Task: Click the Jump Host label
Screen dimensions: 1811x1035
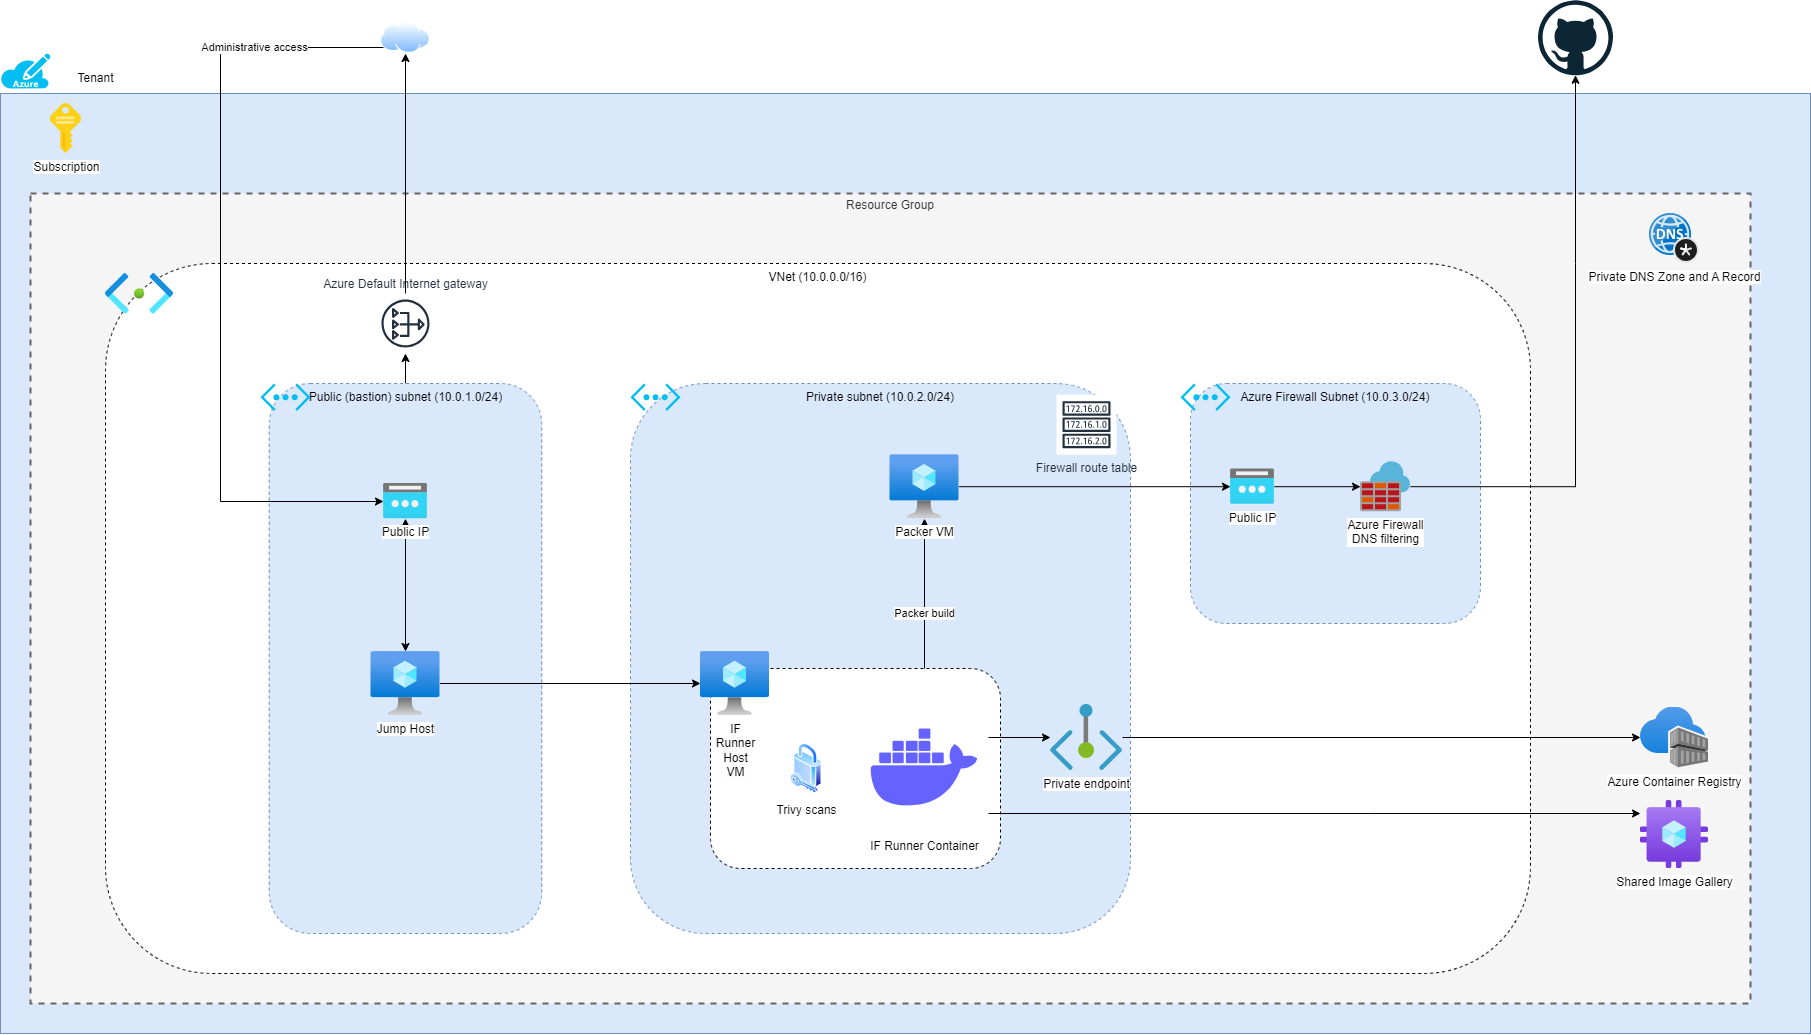Action: click(x=405, y=729)
